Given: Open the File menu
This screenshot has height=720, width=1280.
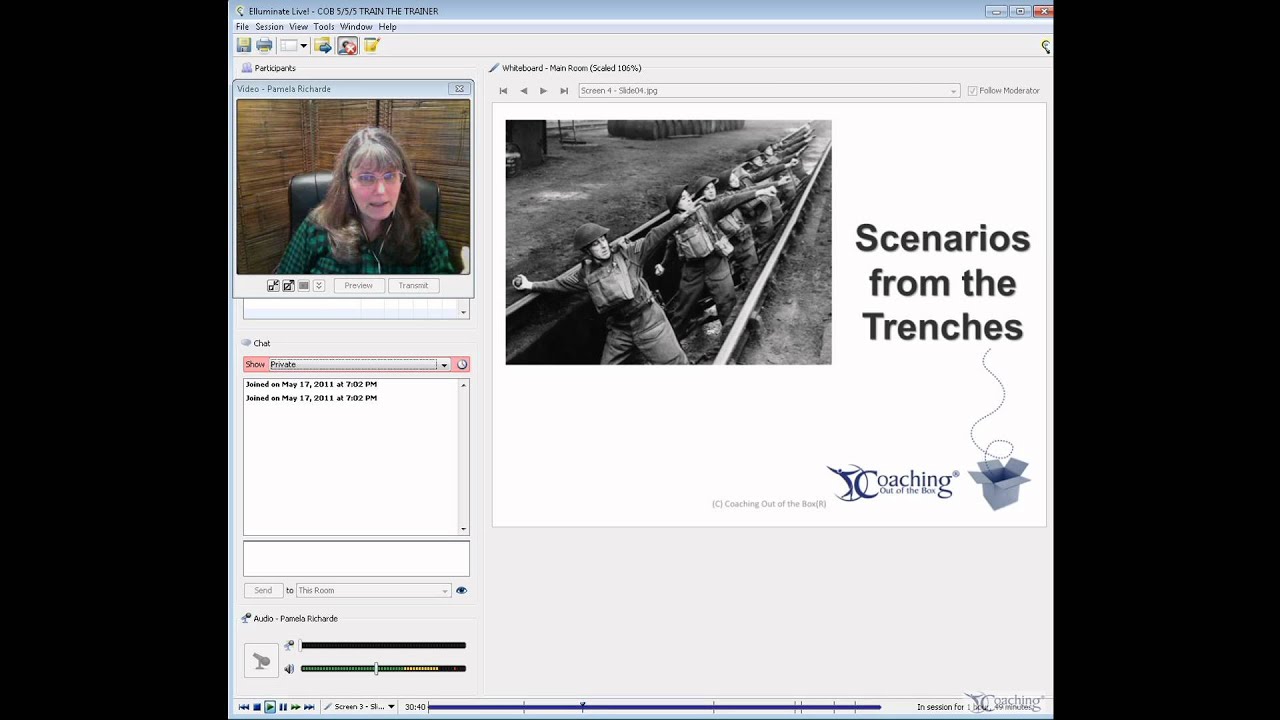Looking at the screenshot, I should coord(242,27).
